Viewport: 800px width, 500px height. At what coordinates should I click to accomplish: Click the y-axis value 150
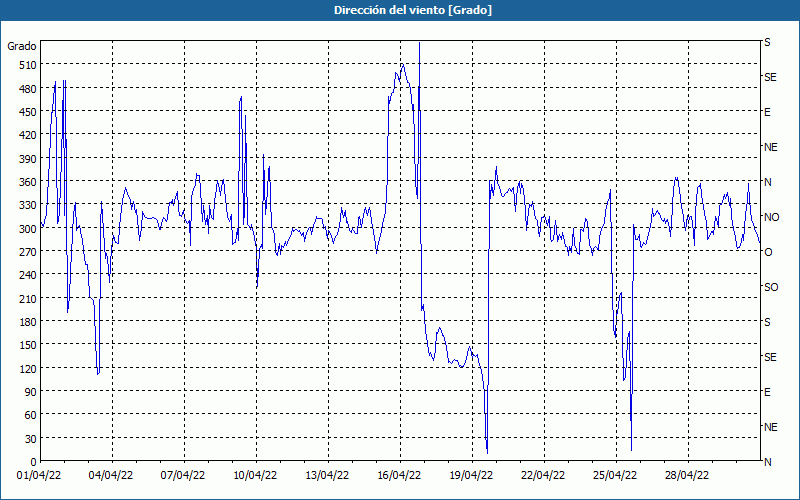click(x=28, y=345)
